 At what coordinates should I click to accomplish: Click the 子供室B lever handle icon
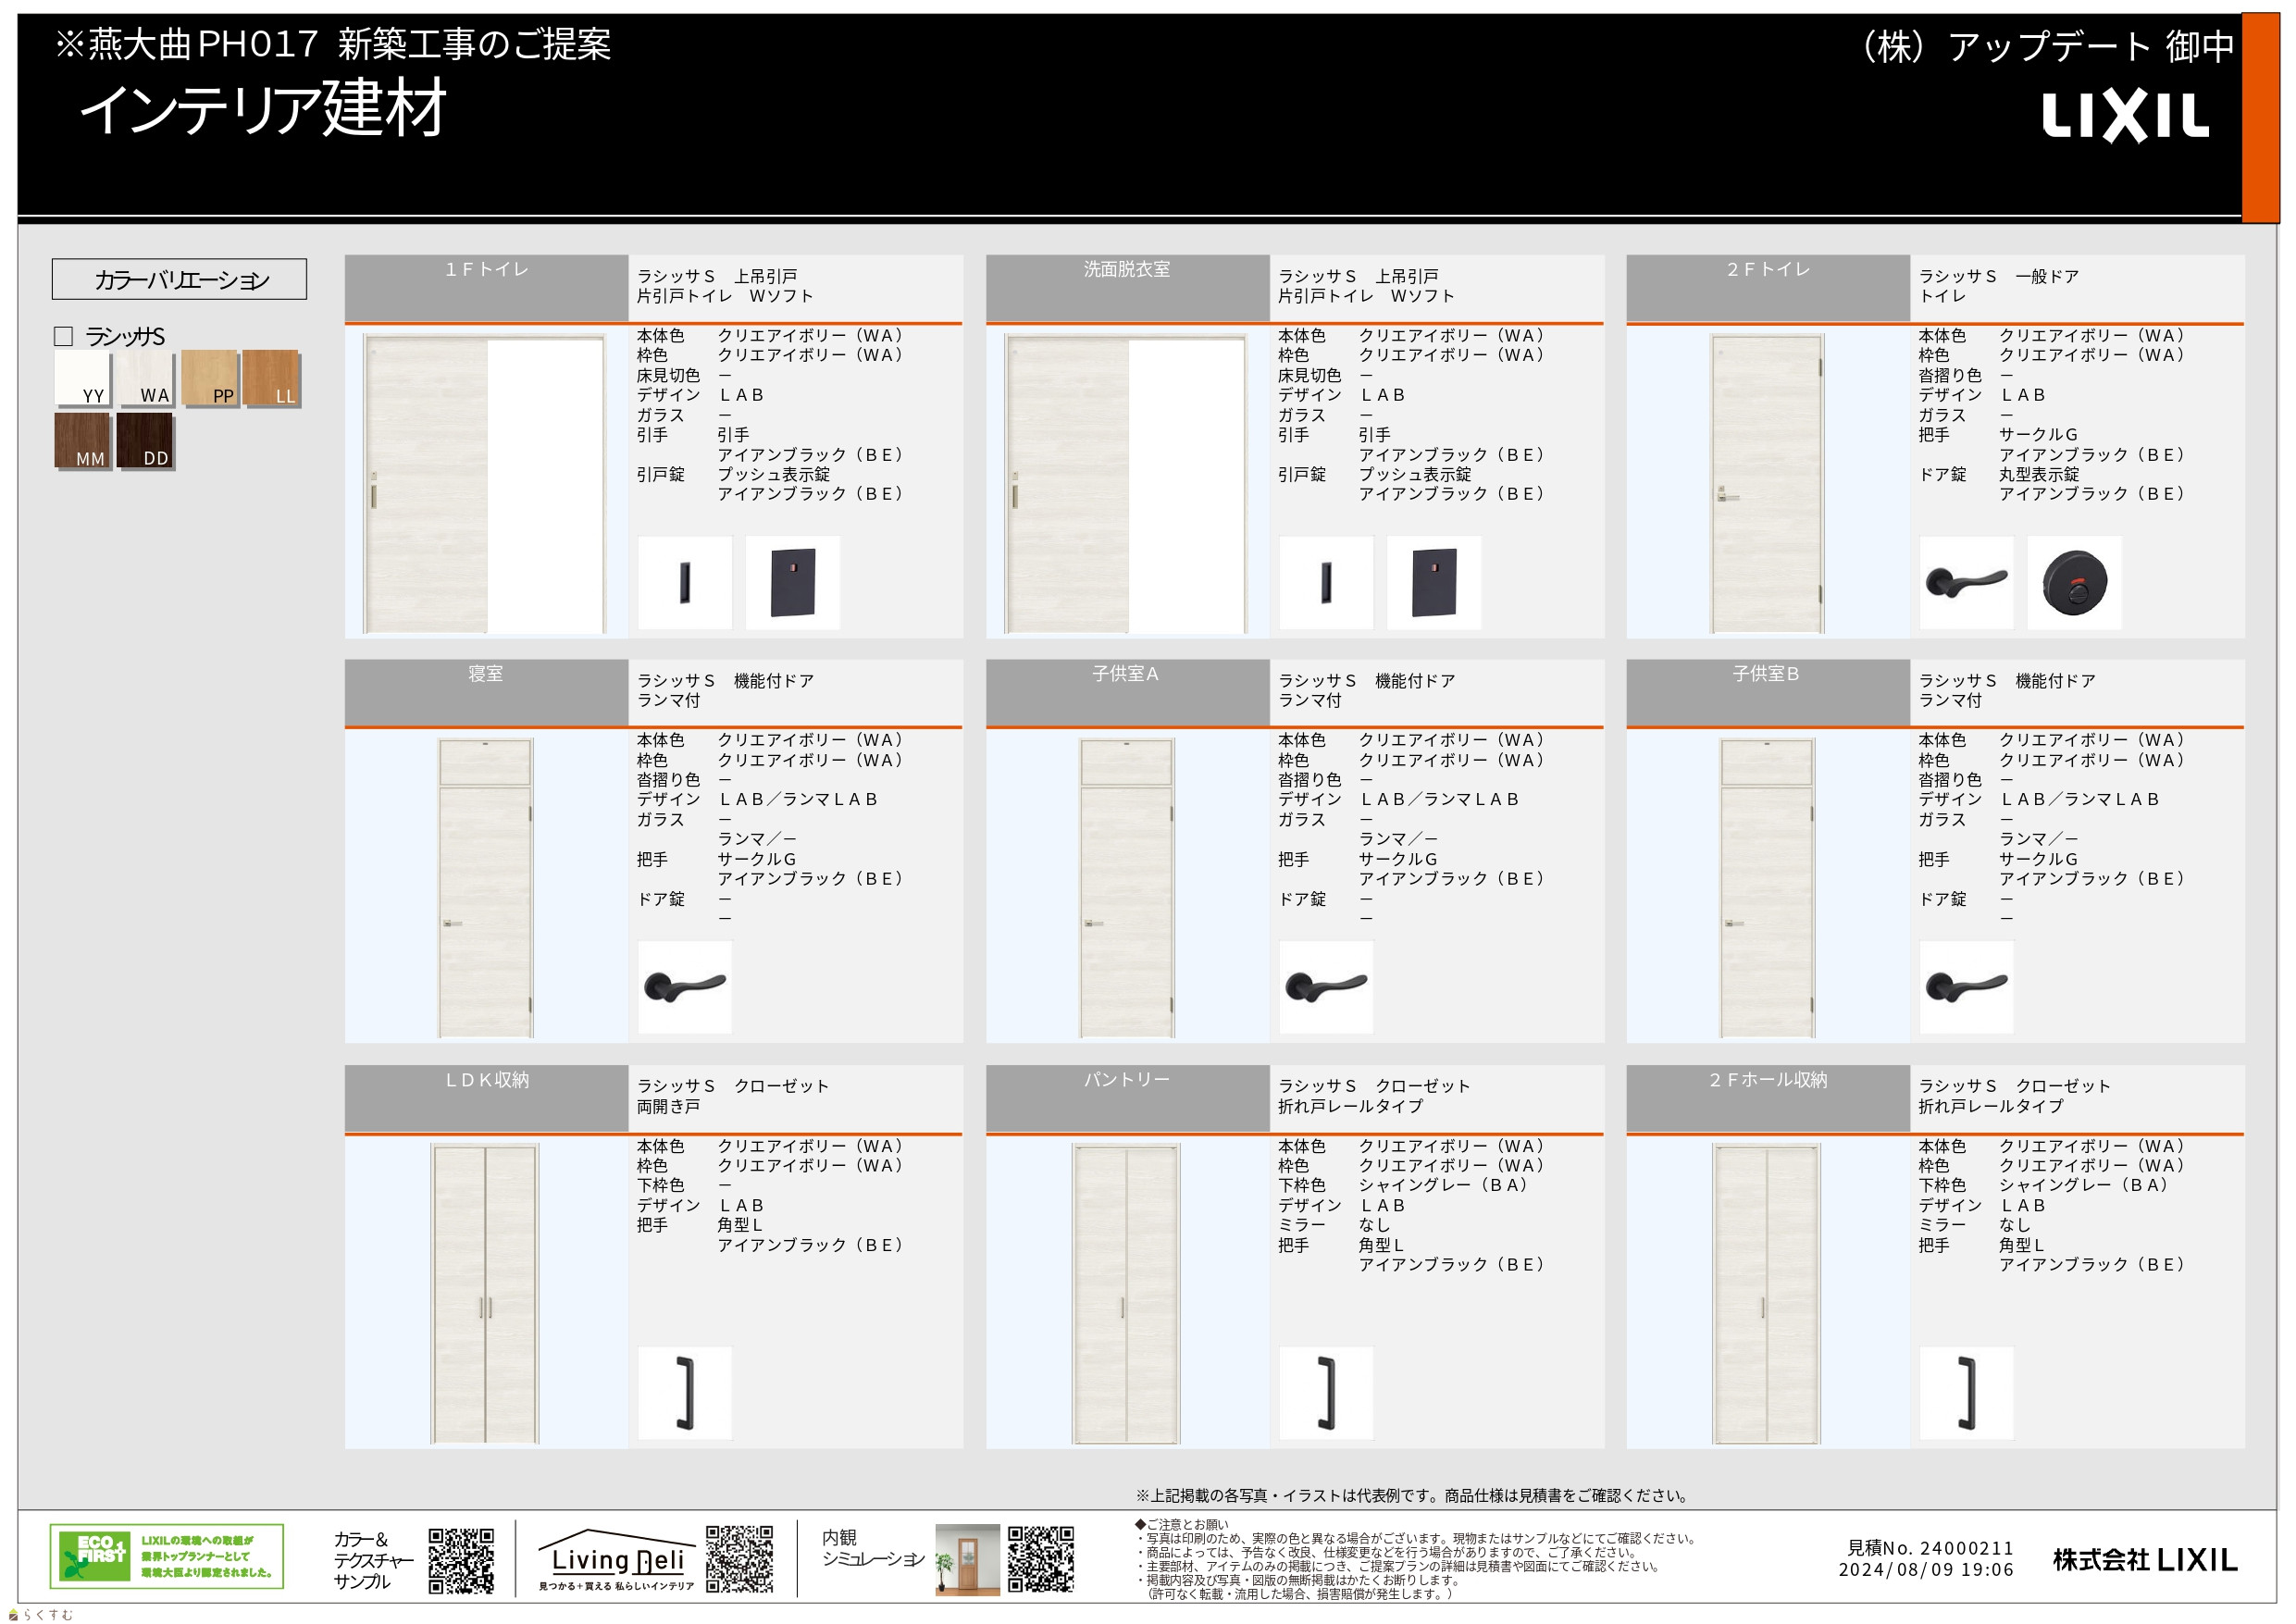click(1966, 987)
